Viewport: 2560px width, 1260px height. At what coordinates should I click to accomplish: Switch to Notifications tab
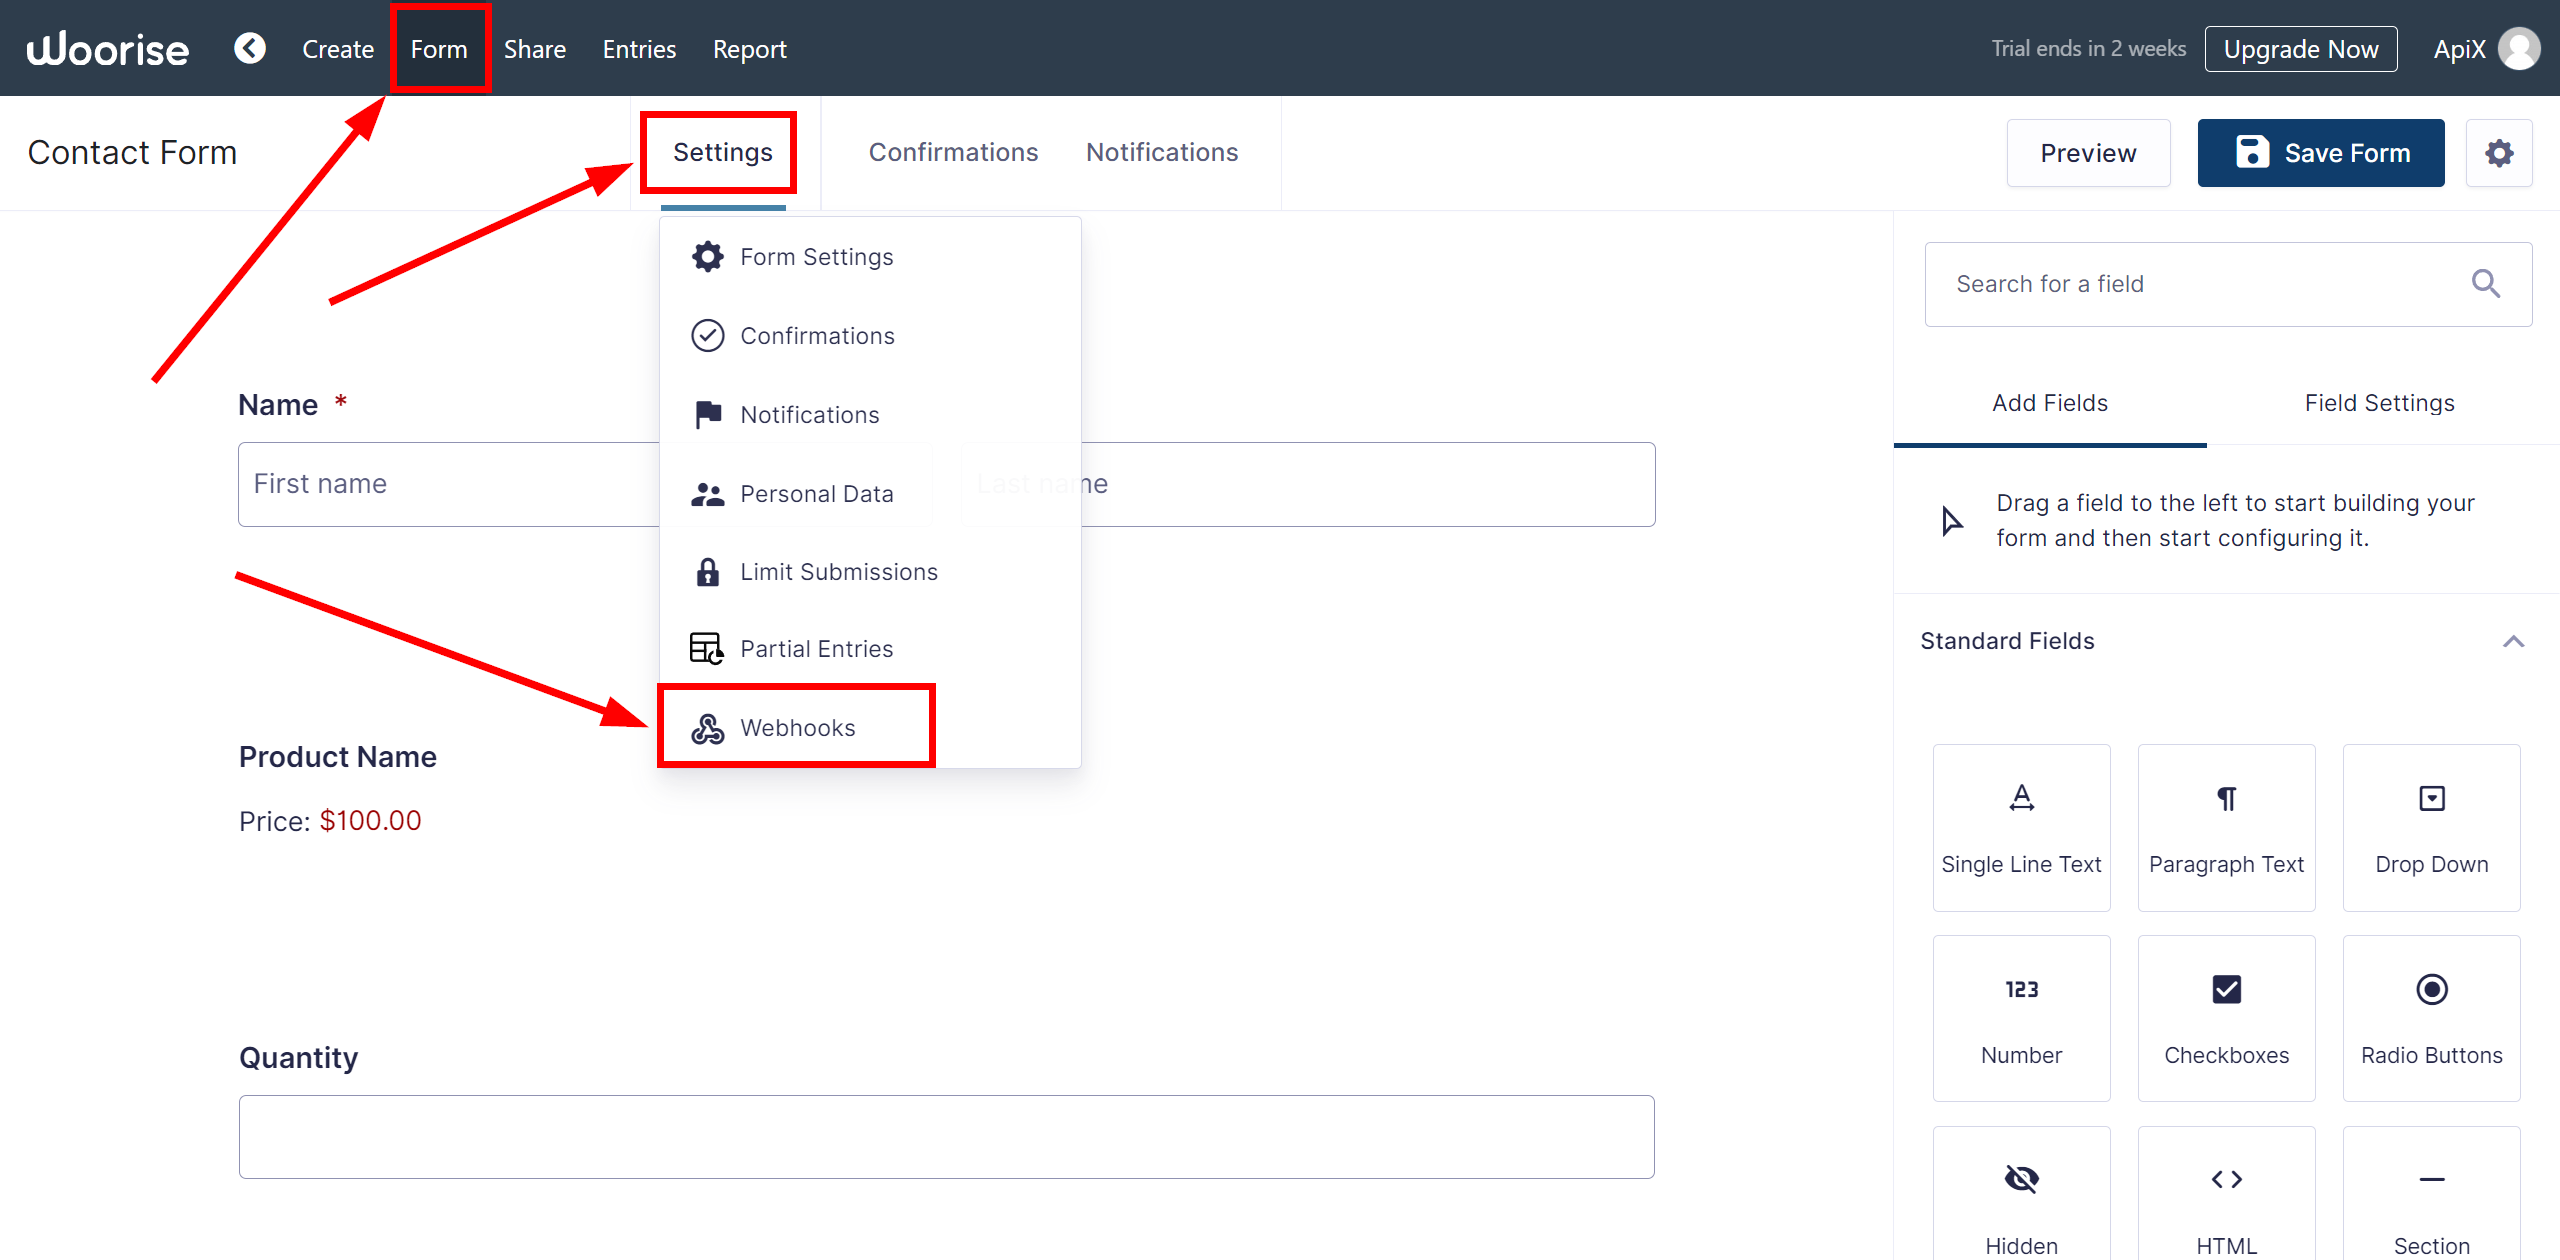pyautogui.click(x=1161, y=152)
